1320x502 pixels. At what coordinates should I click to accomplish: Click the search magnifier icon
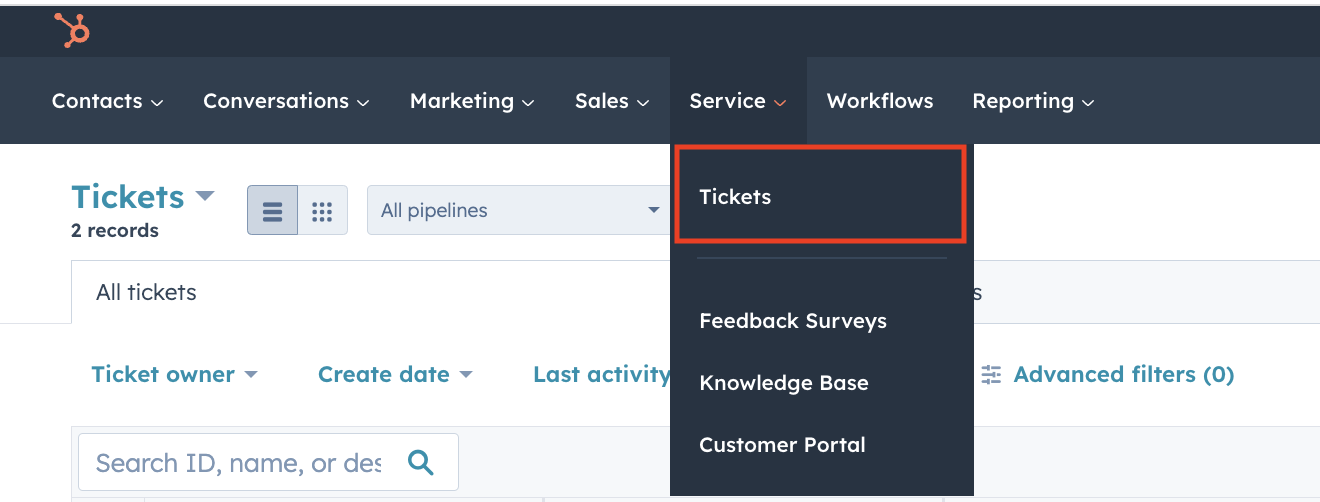[421, 462]
